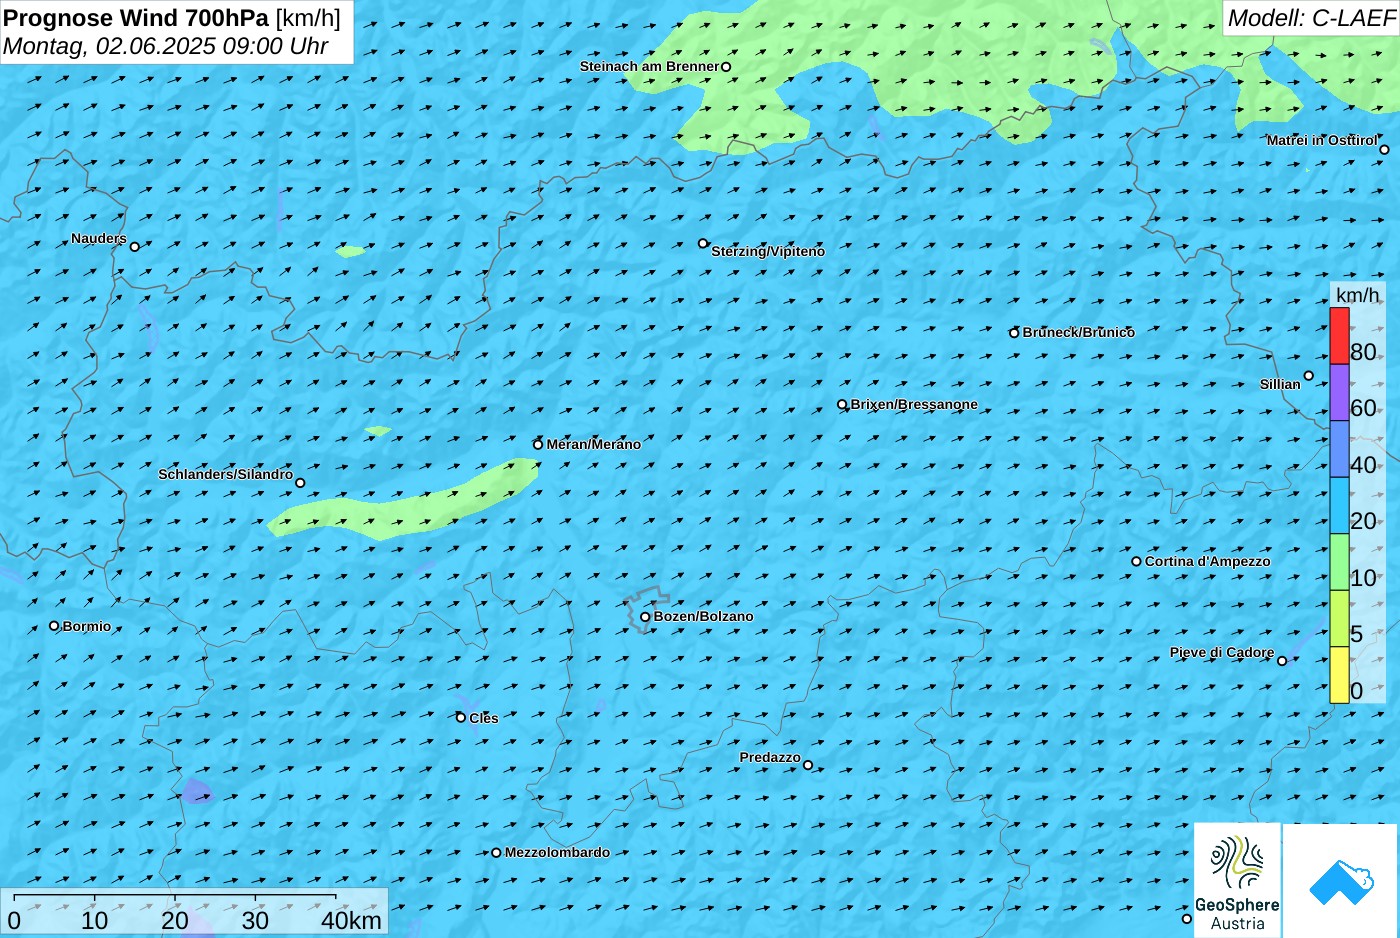This screenshot has height=938, width=1400.
Task: Click the yellow 0 km/h legend swatch
Action: click(1339, 675)
